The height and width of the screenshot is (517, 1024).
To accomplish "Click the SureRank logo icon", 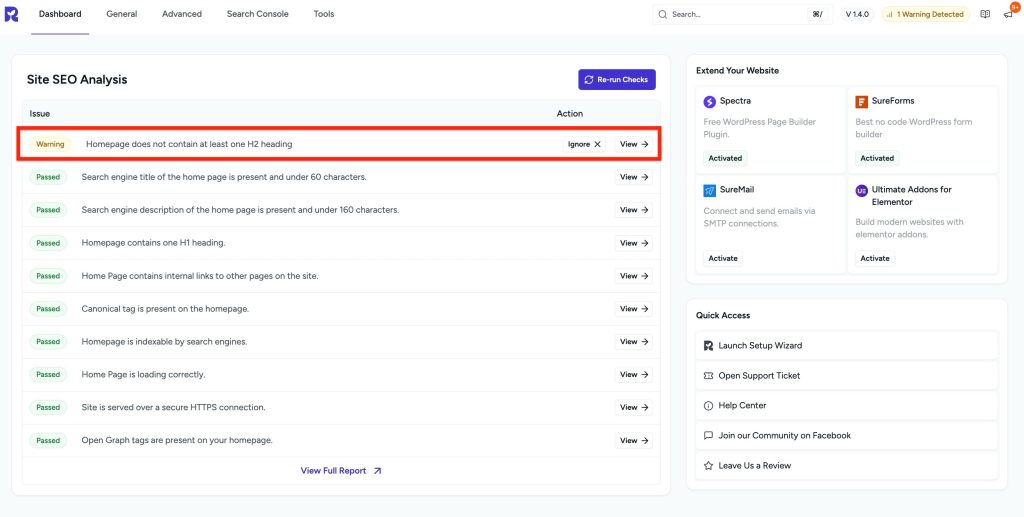I will click(x=11, y=14).
